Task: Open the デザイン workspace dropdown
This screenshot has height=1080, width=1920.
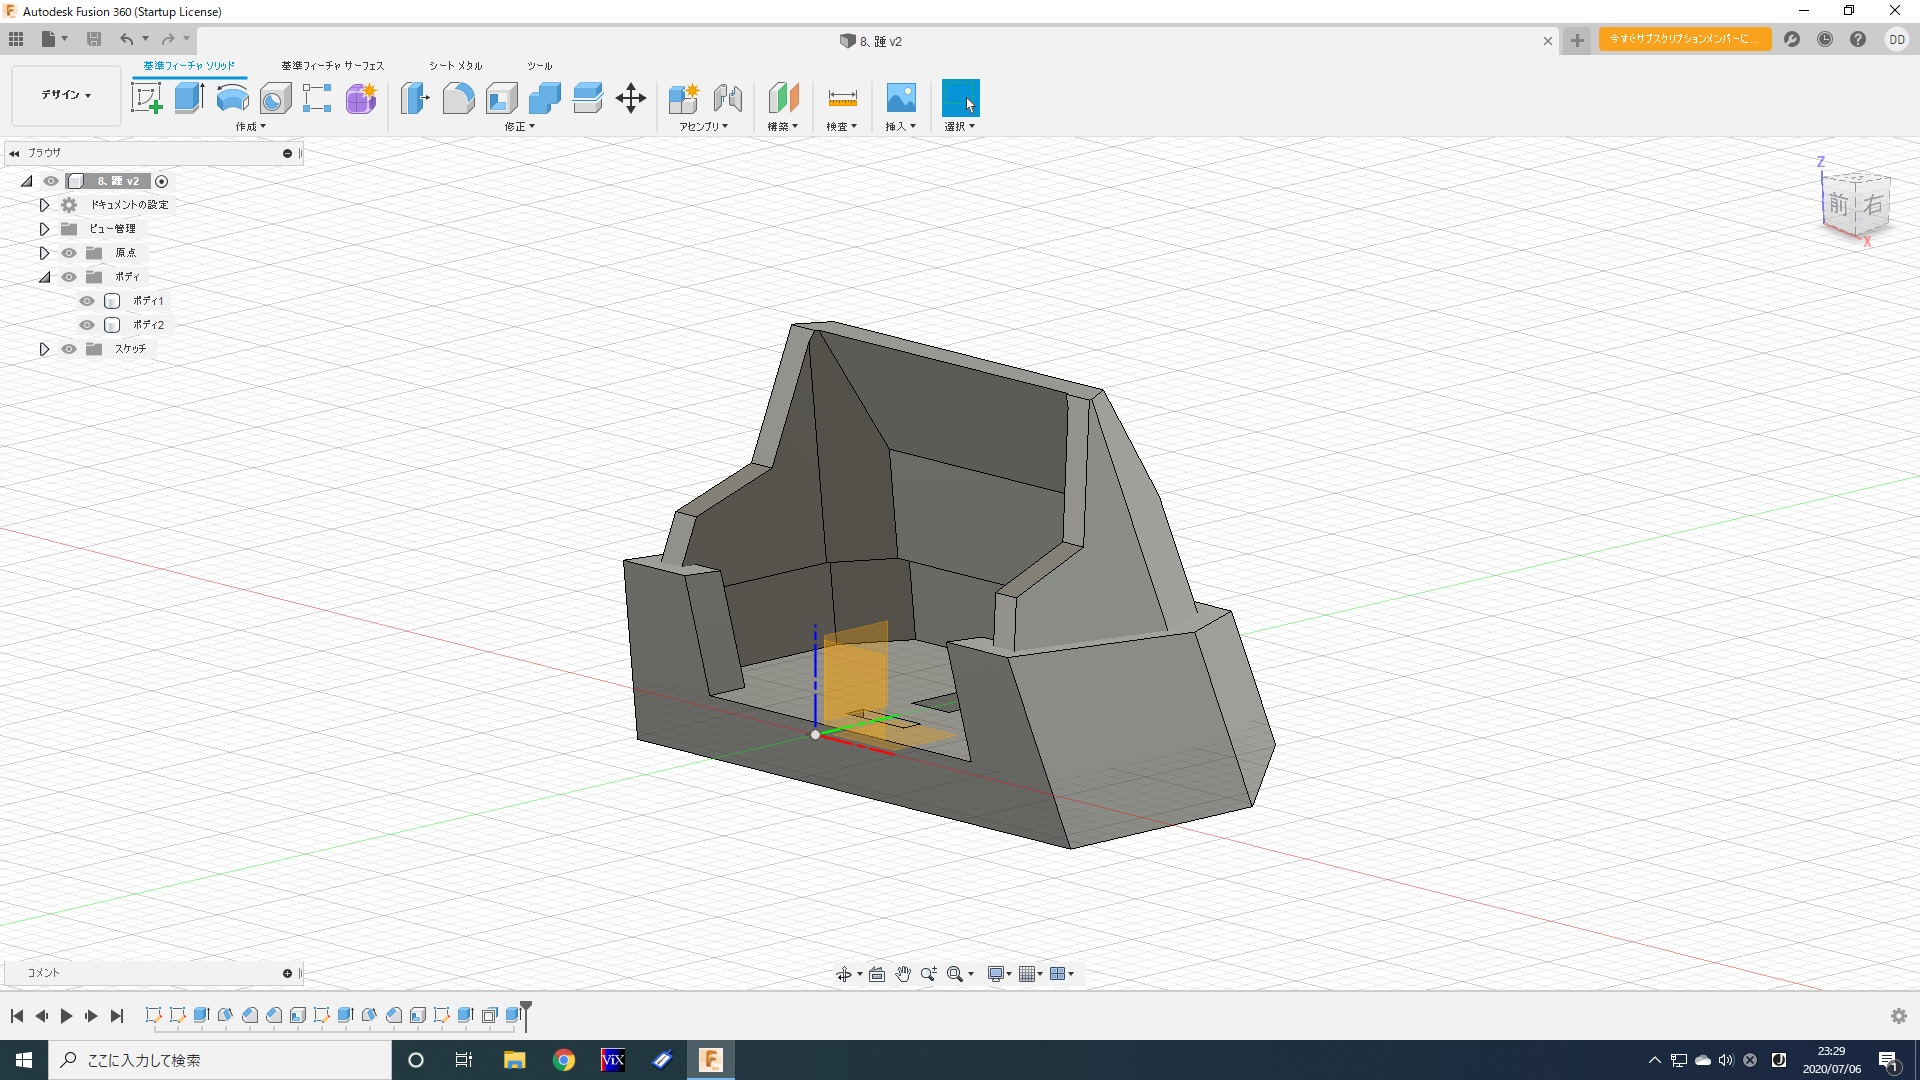Action: tap(66, 95)
